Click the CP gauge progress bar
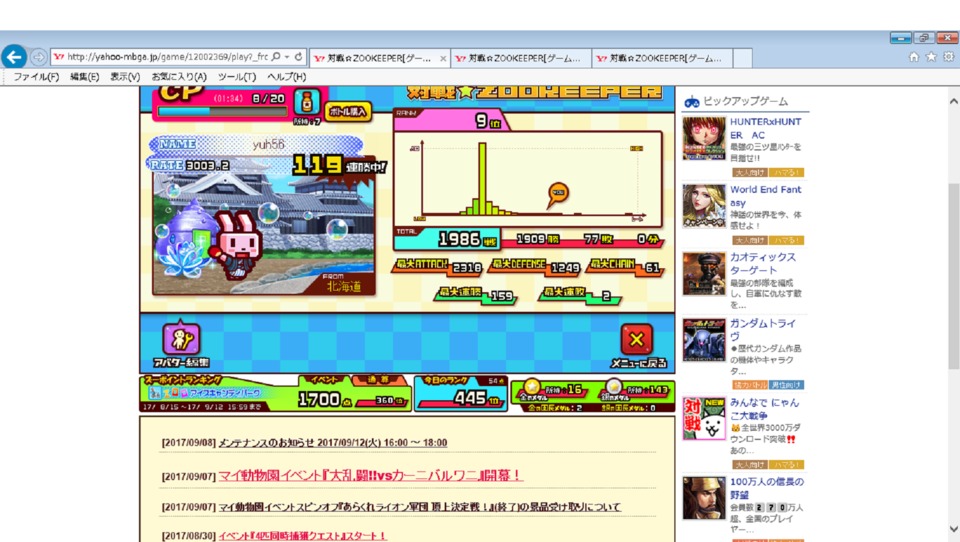Viewport: 960px width, 542px height. [222, 111]
